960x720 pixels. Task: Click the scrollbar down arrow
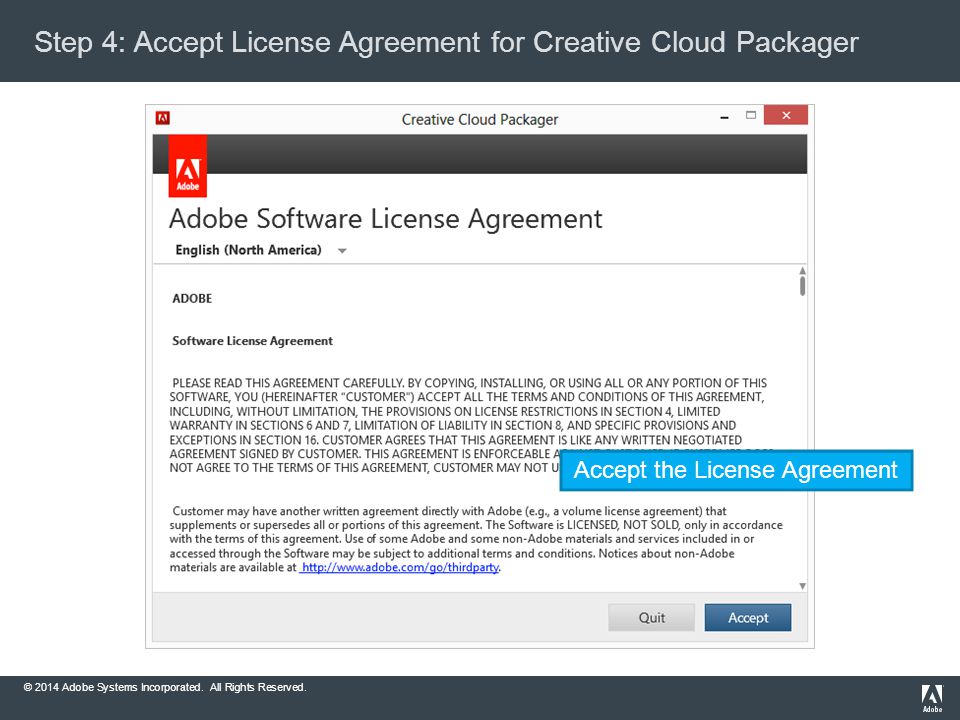[x=802, y=586]
